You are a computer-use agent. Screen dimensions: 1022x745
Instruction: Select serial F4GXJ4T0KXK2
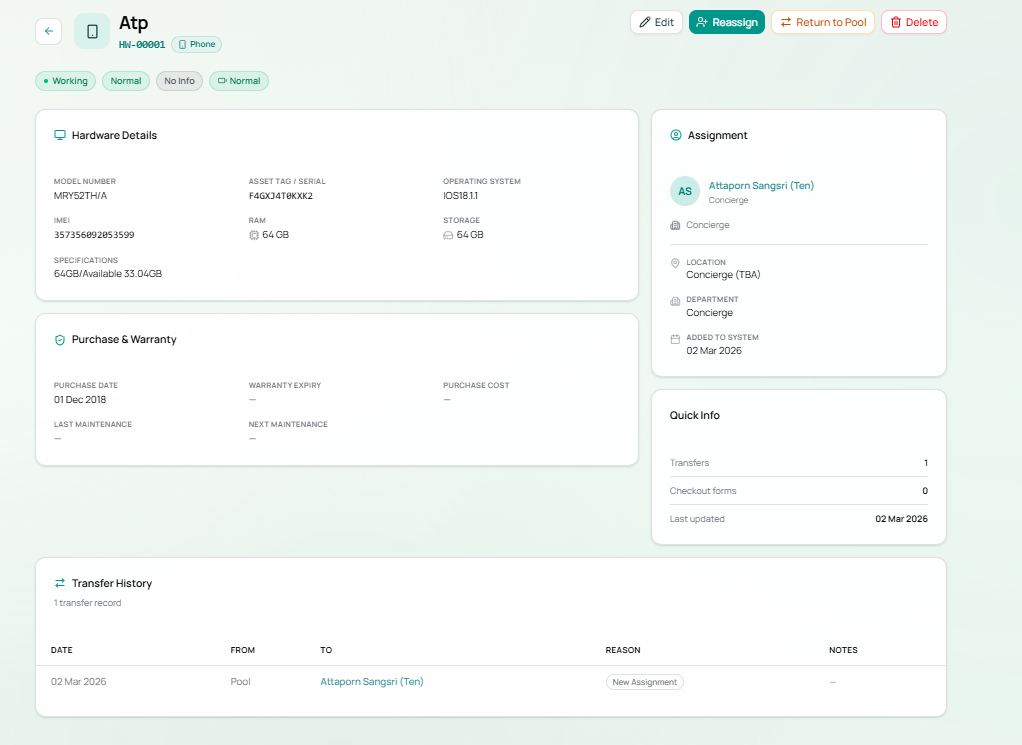281,196
